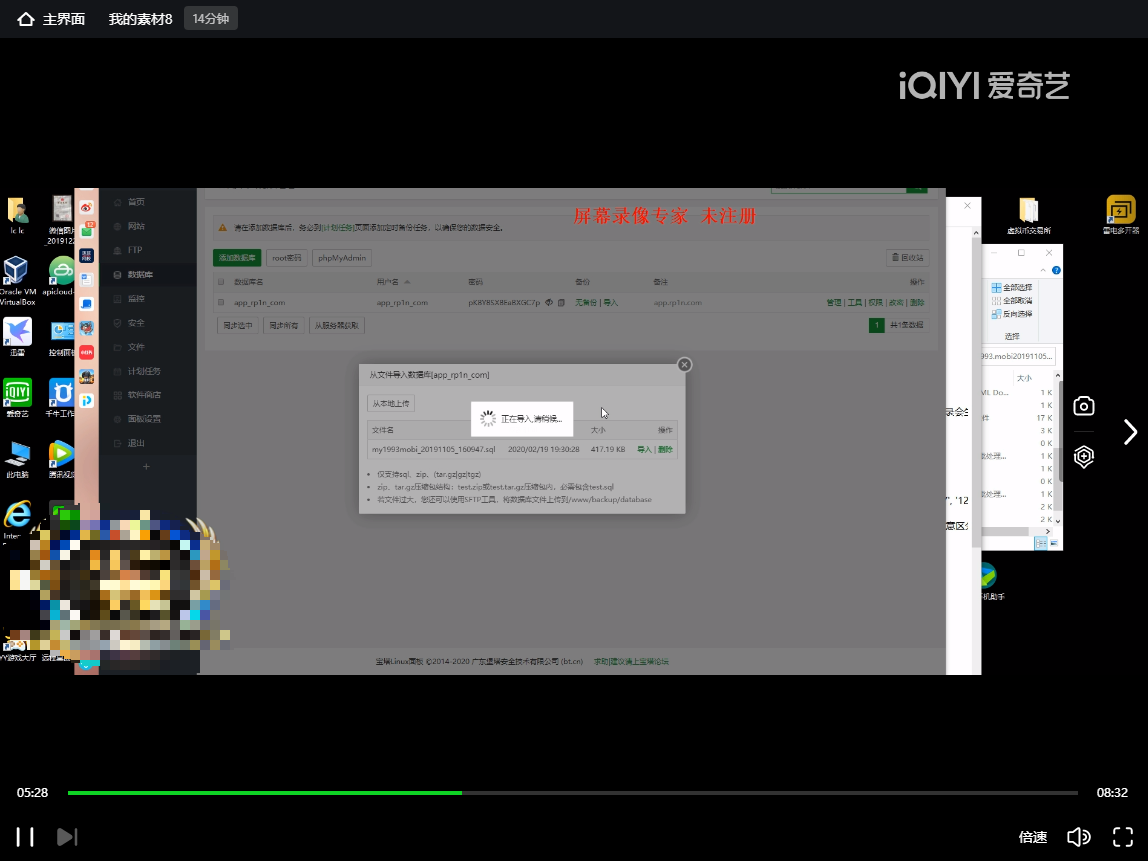1148x861 pixels.
Task: Click page number 1 in pagination
Action: (x=876, y=325)
